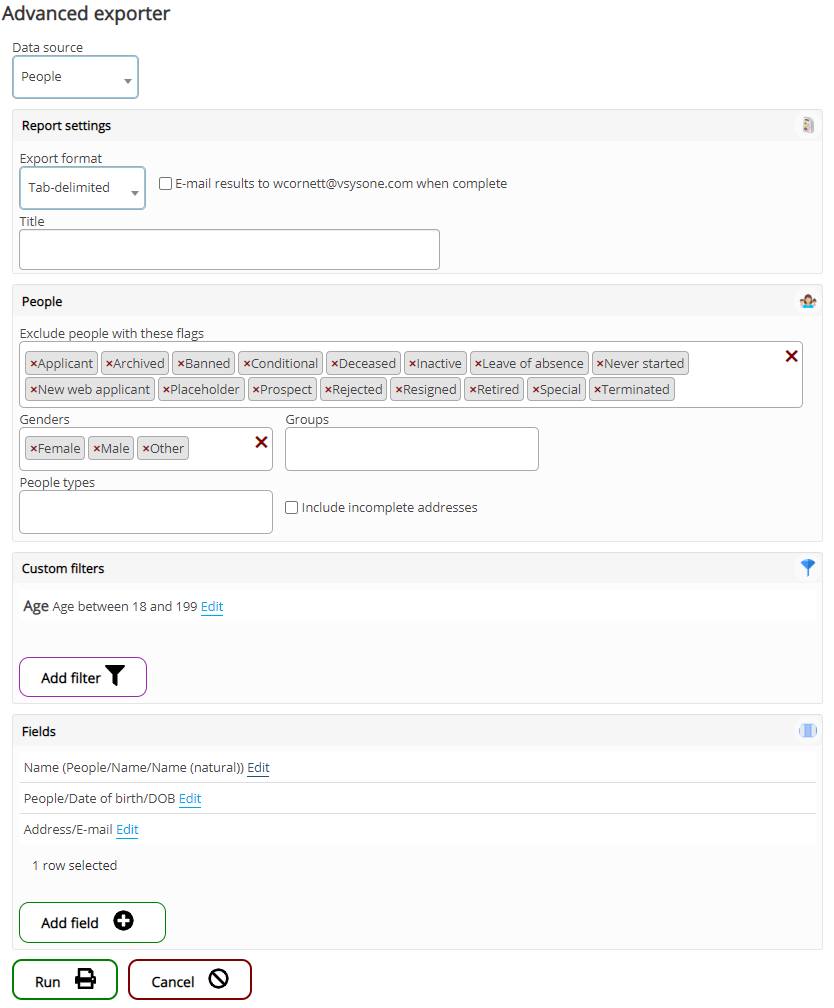Click the People section header icon
Viewport: 834px width, 1008px height.
click(808, 301)
